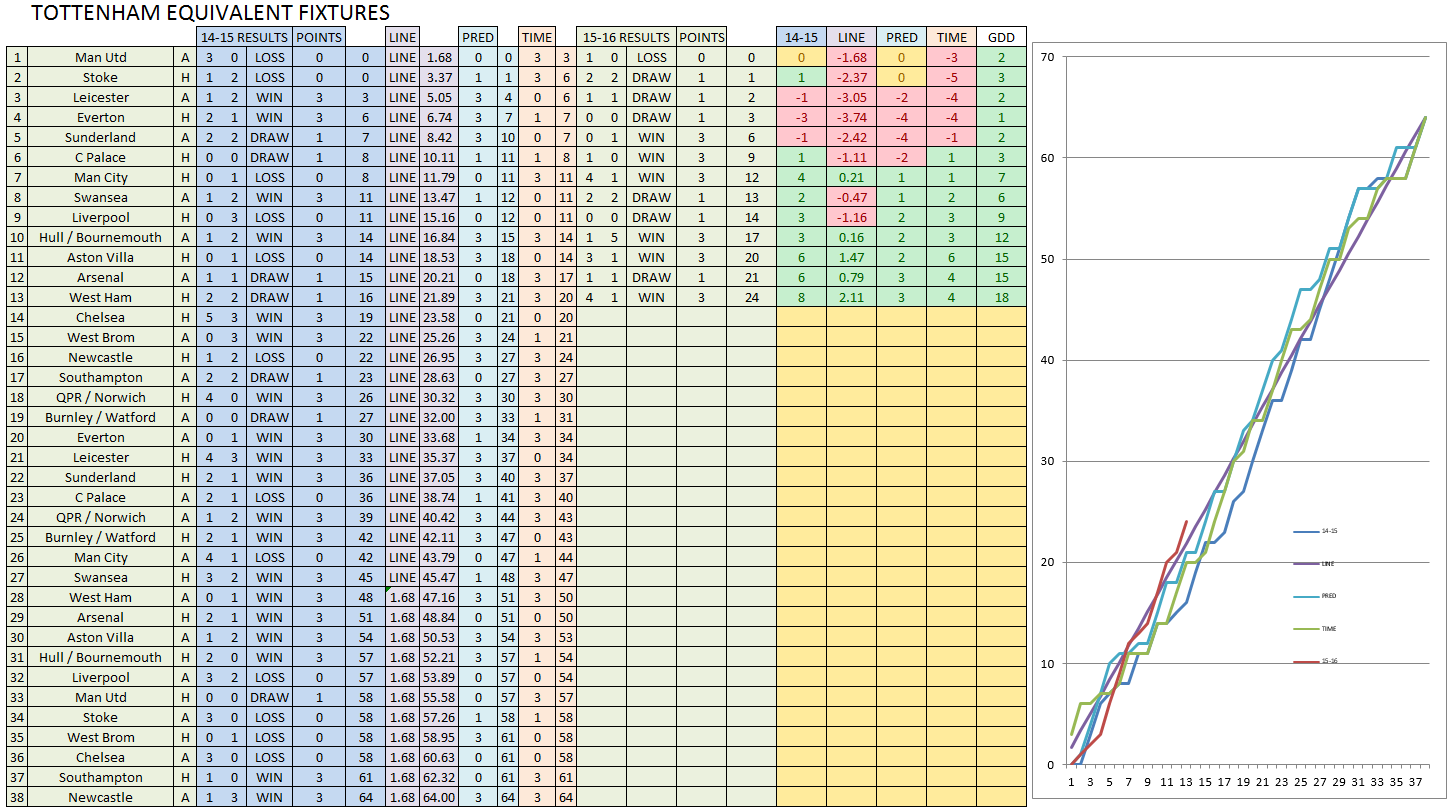This screenshot has height=812, width=1455.
Task: Select the Man Utd cell in row 1
Action: click(x=101, y=57)
